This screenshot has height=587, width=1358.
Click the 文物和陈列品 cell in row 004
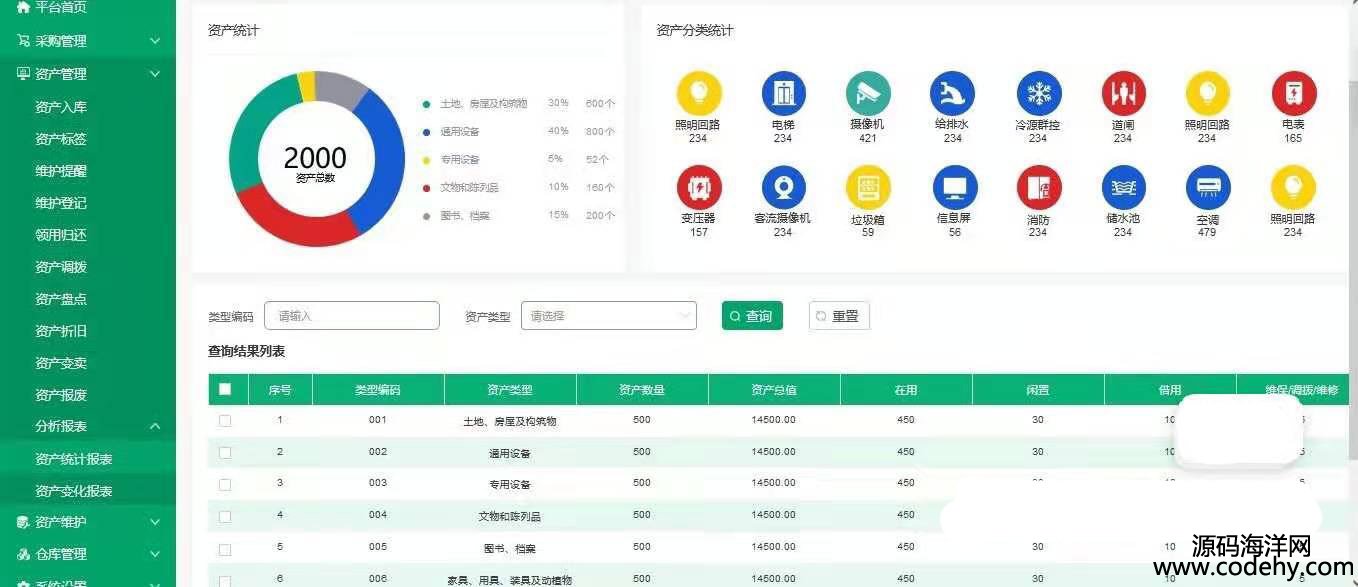coord(510,516)
